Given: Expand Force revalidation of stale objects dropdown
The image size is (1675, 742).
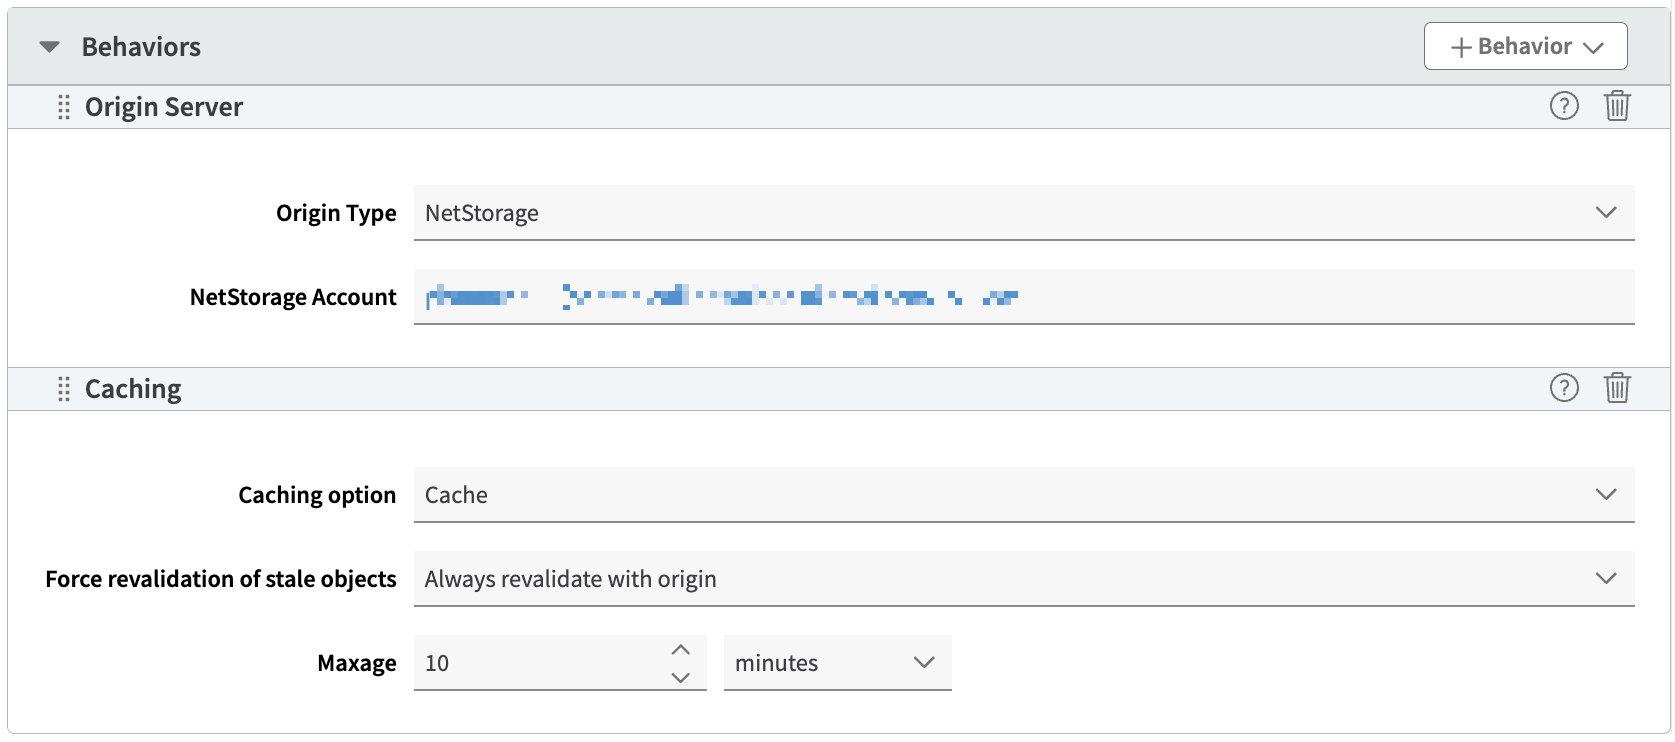Looking at the screenshot, I should (1023, 579).
